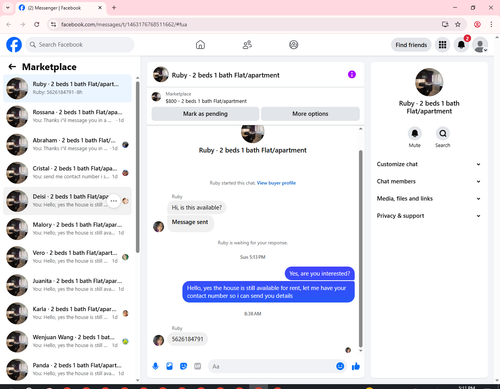
Task: Open the Wenjuan Wang conversation
Action: (67, 341)
